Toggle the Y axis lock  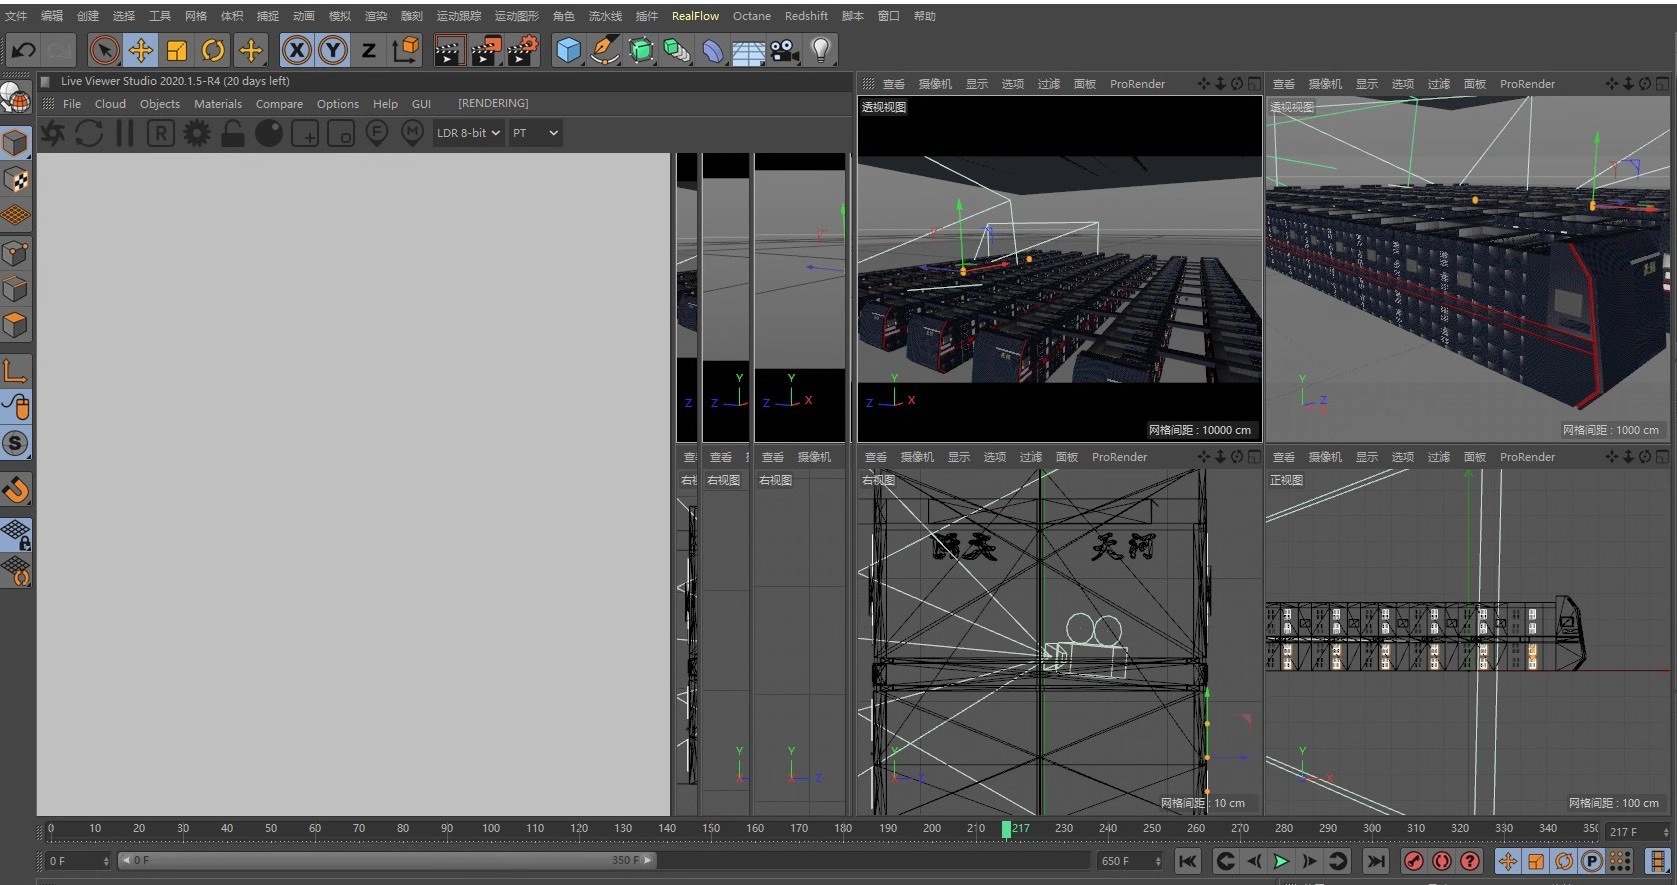(x=333, y=50)
